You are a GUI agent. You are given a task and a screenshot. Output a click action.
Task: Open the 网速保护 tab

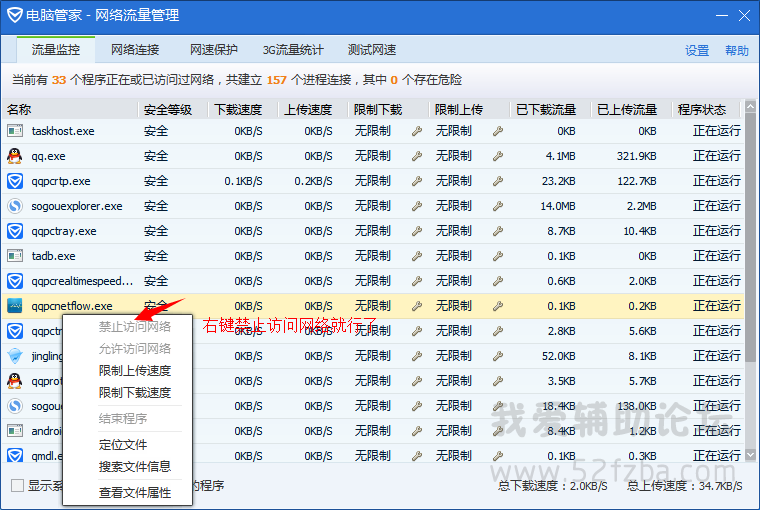(x=214, y=50)
